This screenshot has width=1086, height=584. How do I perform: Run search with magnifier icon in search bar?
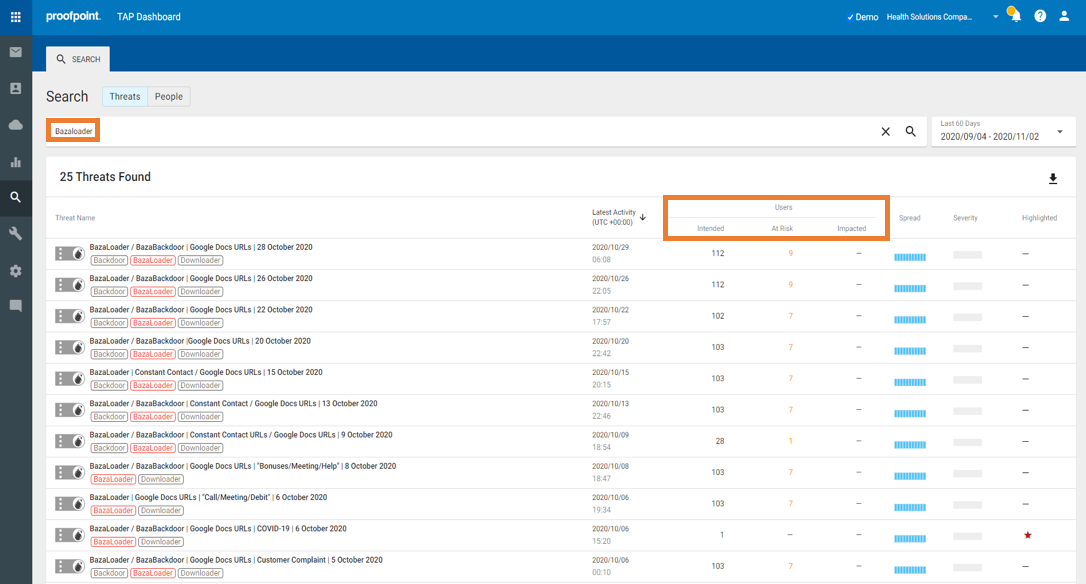[x=911, y=132]
